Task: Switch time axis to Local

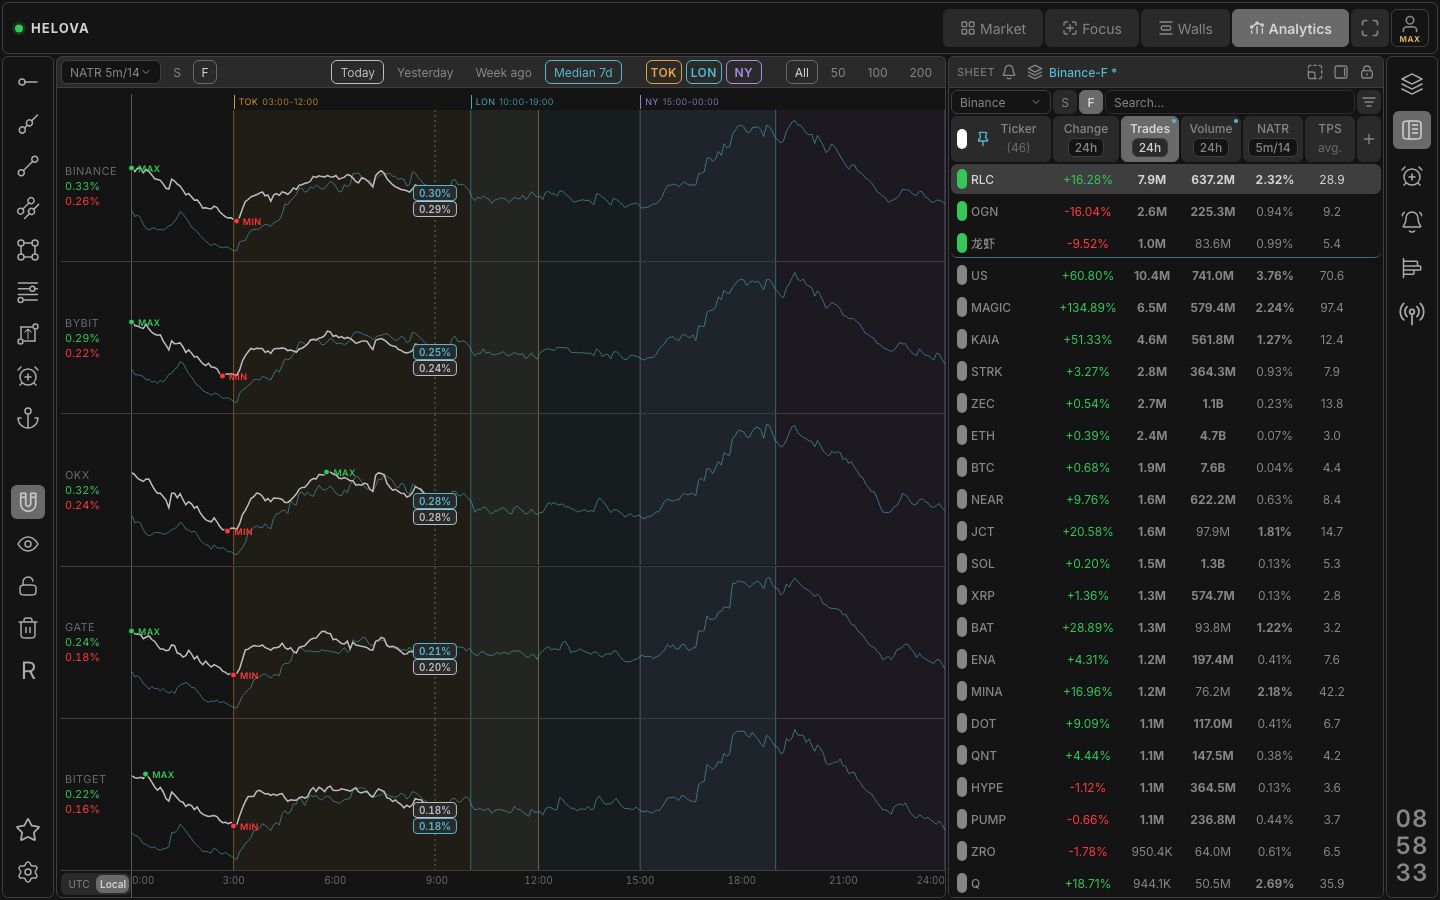Action: click(x=113, y=884)
